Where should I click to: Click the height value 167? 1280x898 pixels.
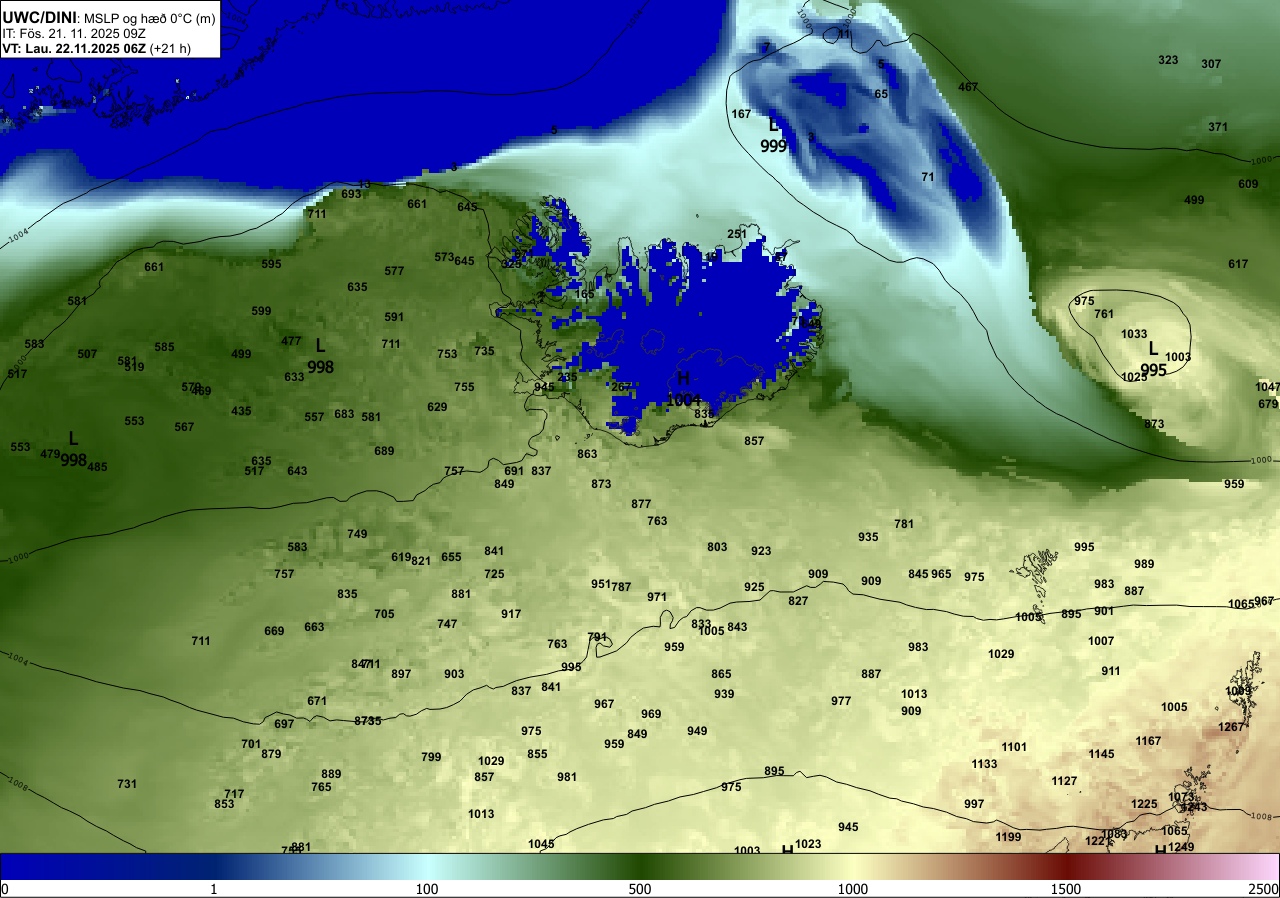click(741, 114)
